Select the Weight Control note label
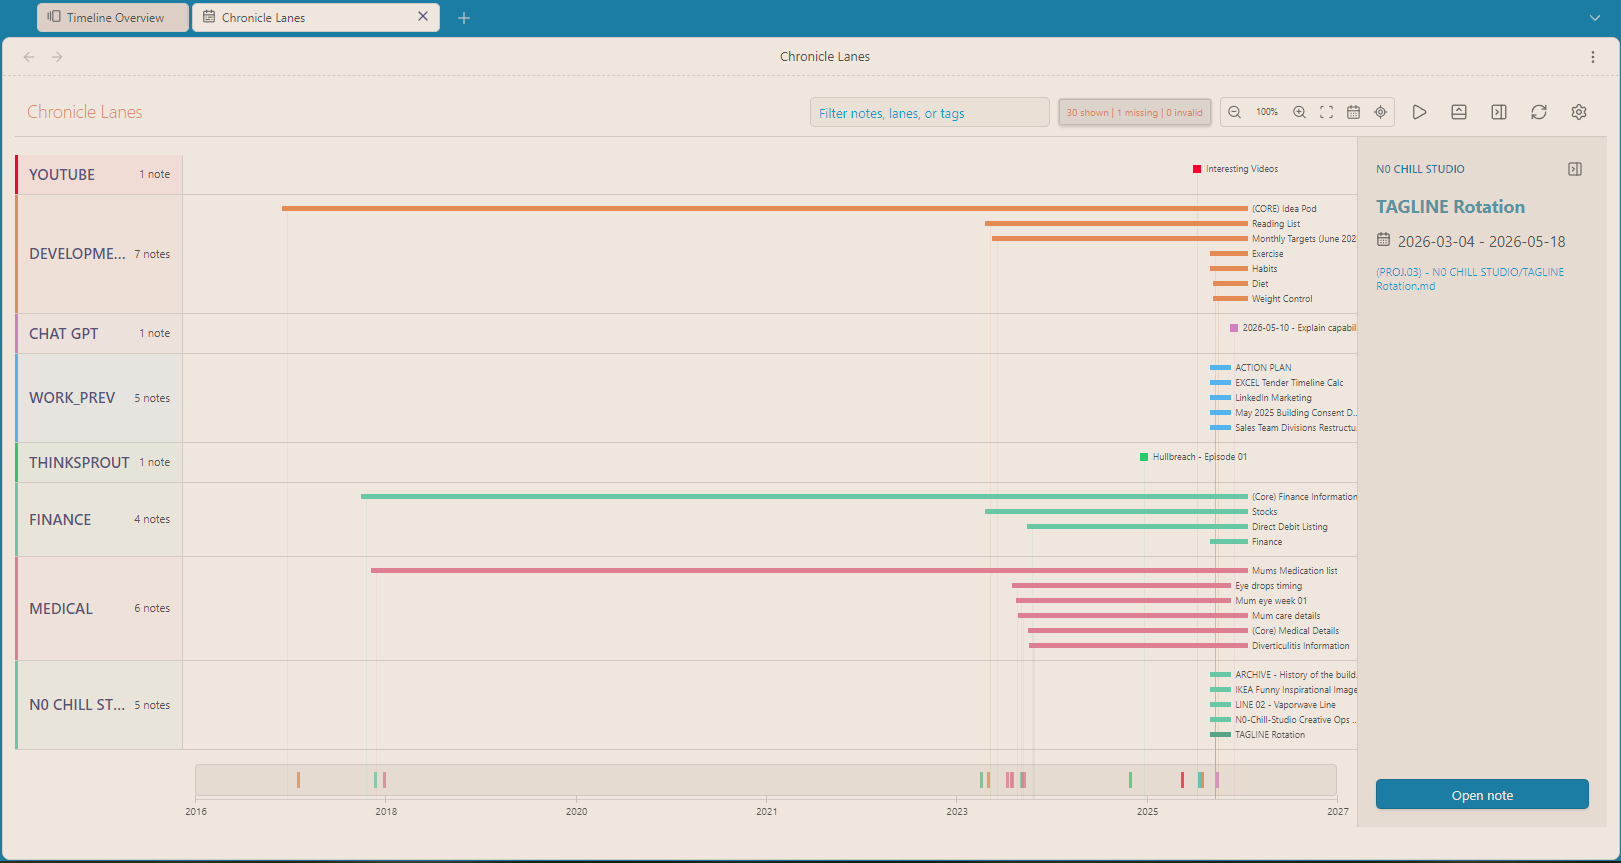Screen dimensions: 1621x863 [x=1282, y=299]
